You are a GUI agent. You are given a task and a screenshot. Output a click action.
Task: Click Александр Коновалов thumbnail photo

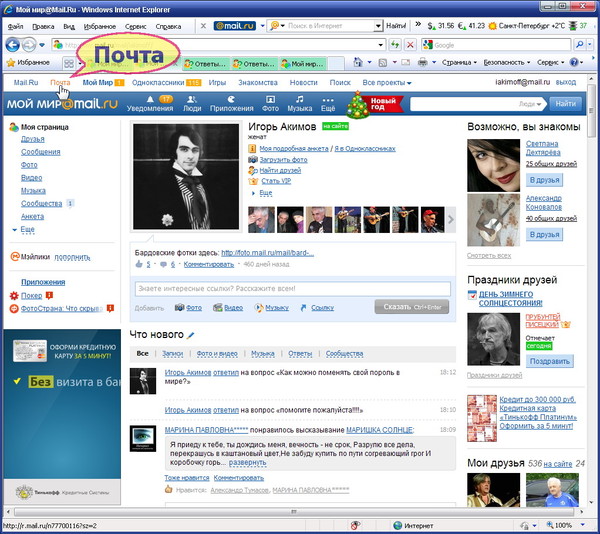494,220
